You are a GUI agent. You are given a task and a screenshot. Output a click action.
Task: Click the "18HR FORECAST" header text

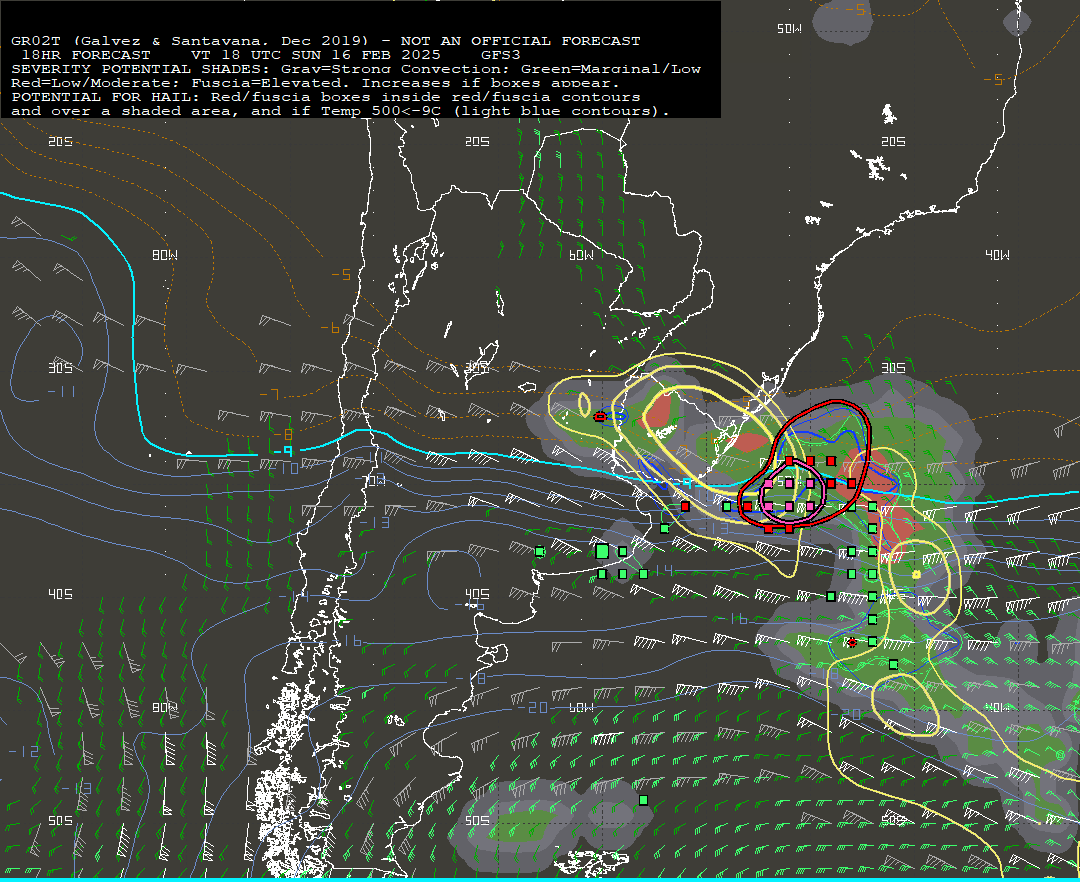[86, 55]
